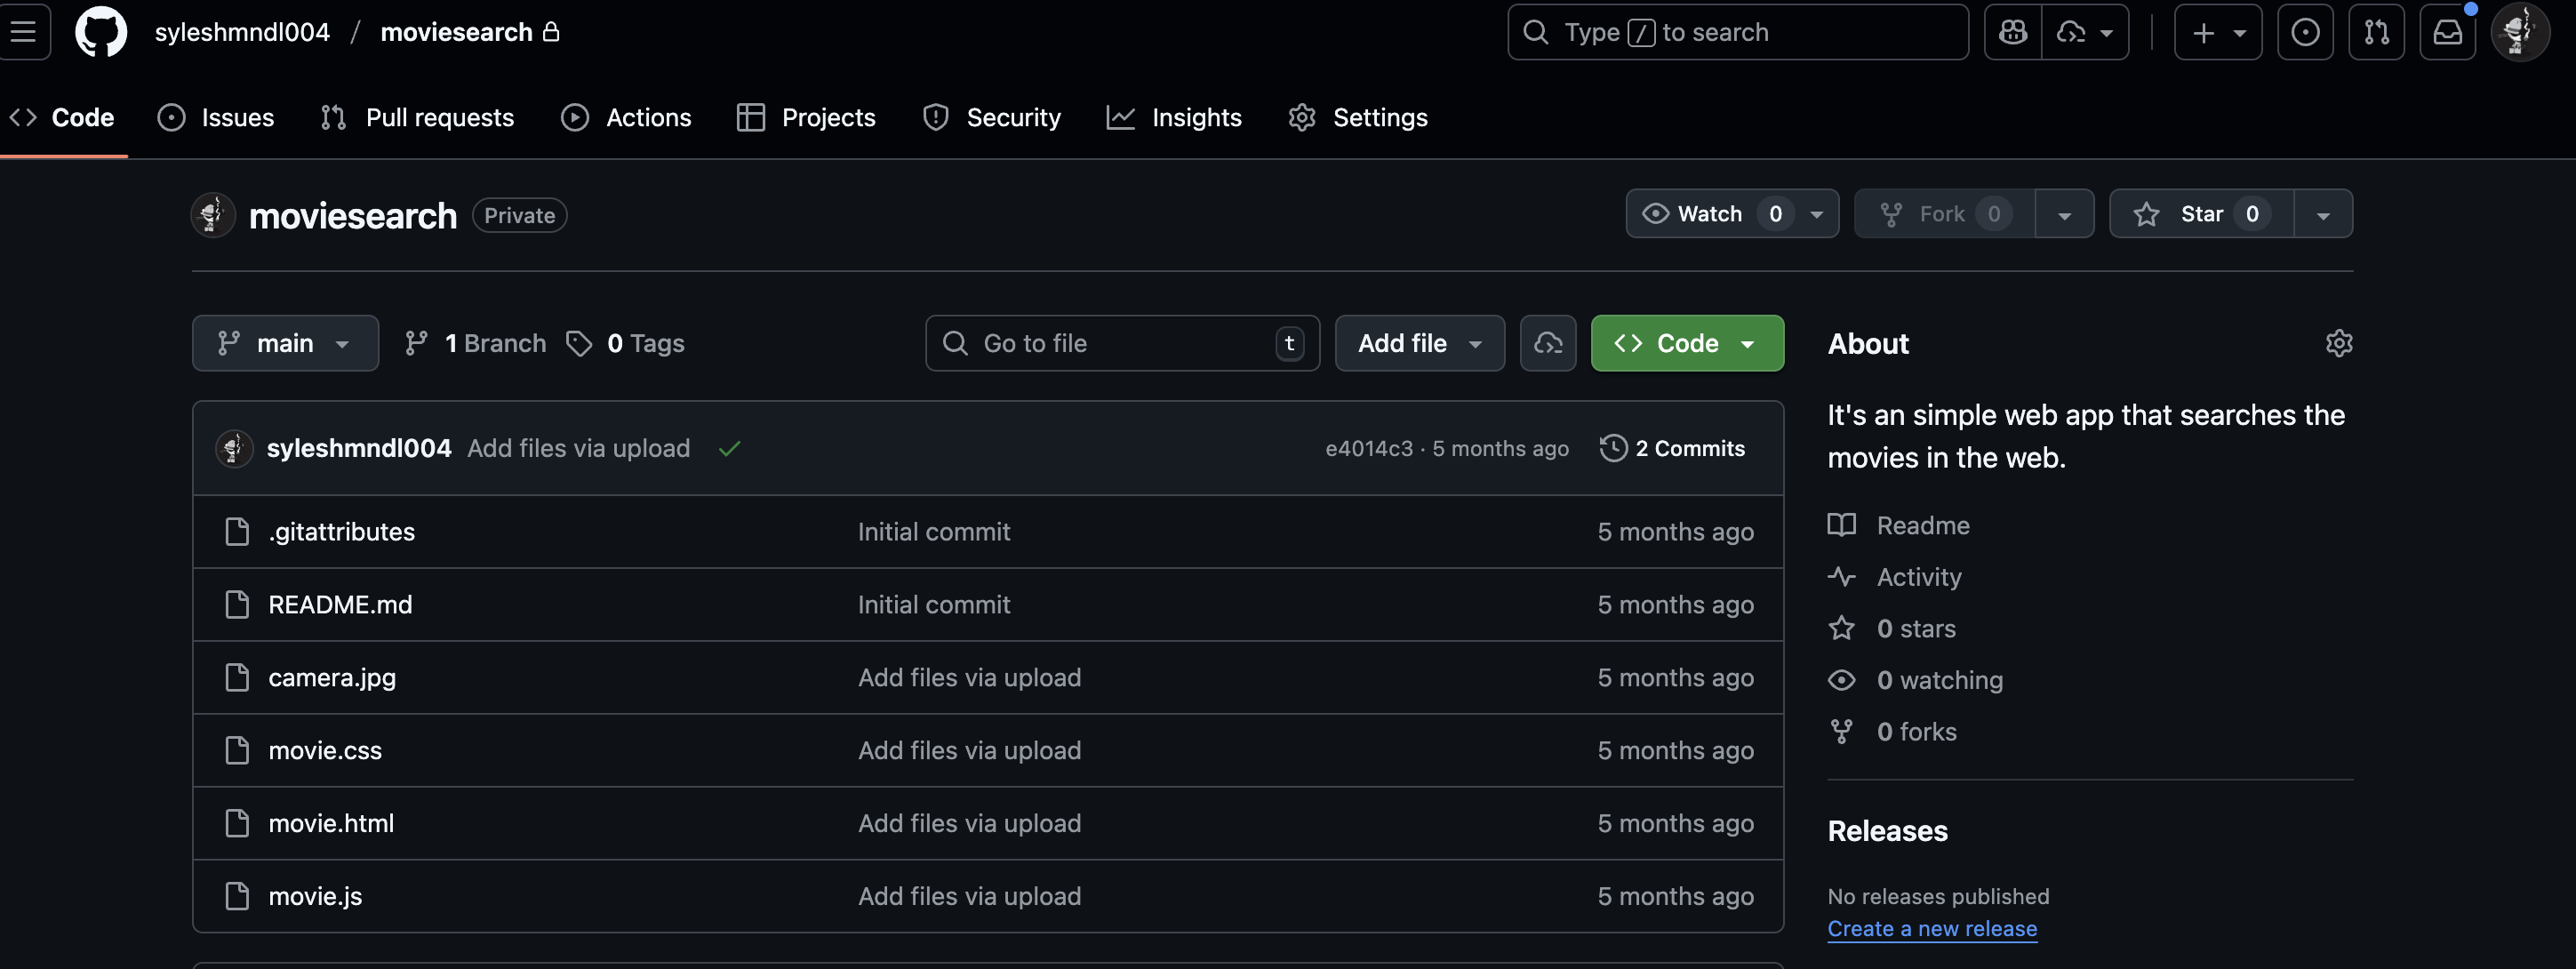Screen dimensions: 2576x969
Task: Open the Copilot chat icon
Action: click(x=2012, y=32)
